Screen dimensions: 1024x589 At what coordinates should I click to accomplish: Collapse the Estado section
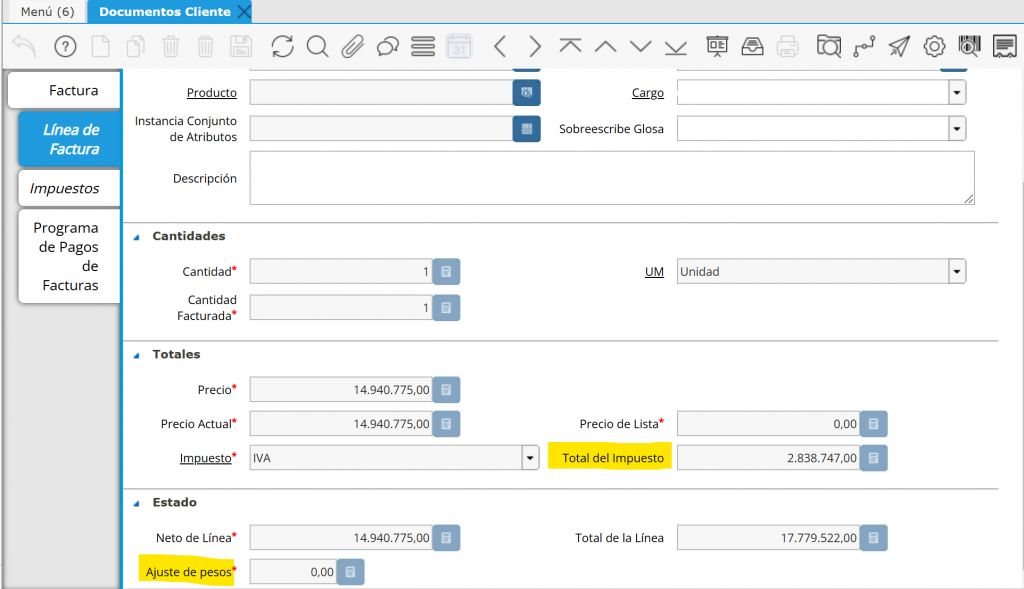pos(136,503)
